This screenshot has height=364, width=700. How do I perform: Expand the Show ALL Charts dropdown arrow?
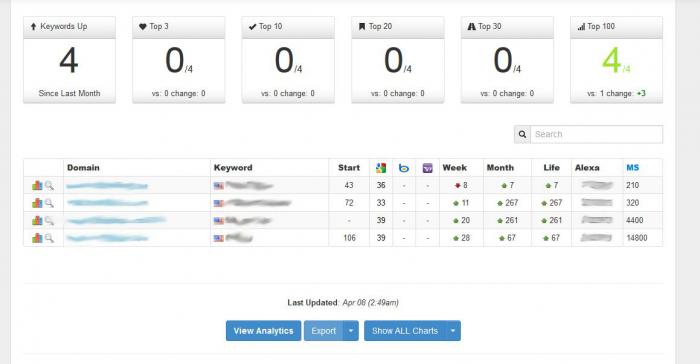(453, 331)
